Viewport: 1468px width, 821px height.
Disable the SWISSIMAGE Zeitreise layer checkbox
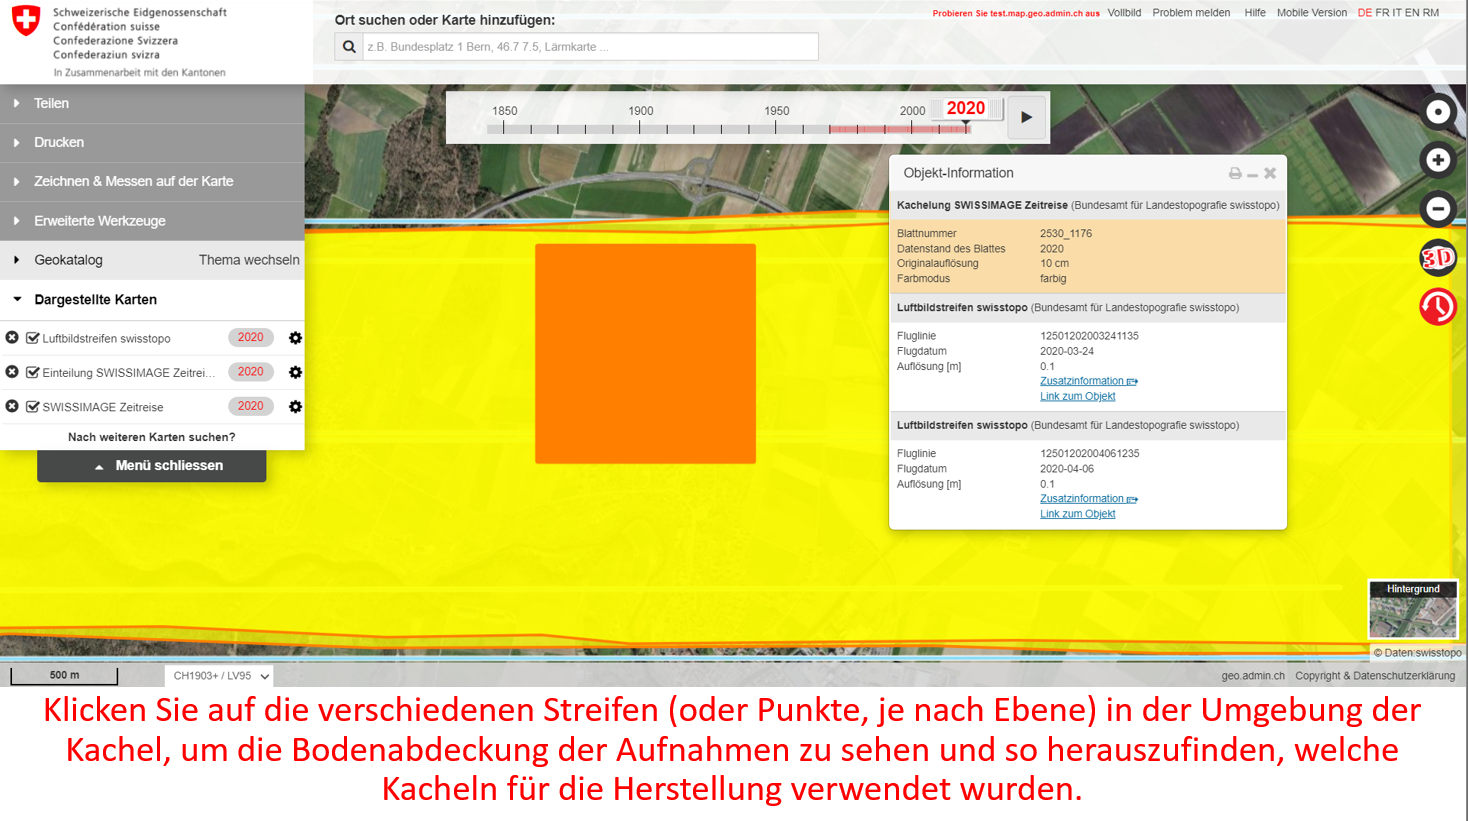tap(33, 407)
